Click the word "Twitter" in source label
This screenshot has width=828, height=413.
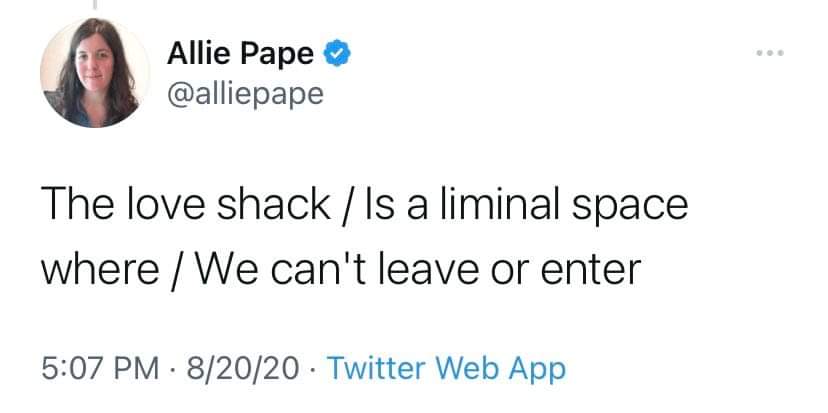coord(377,369)
